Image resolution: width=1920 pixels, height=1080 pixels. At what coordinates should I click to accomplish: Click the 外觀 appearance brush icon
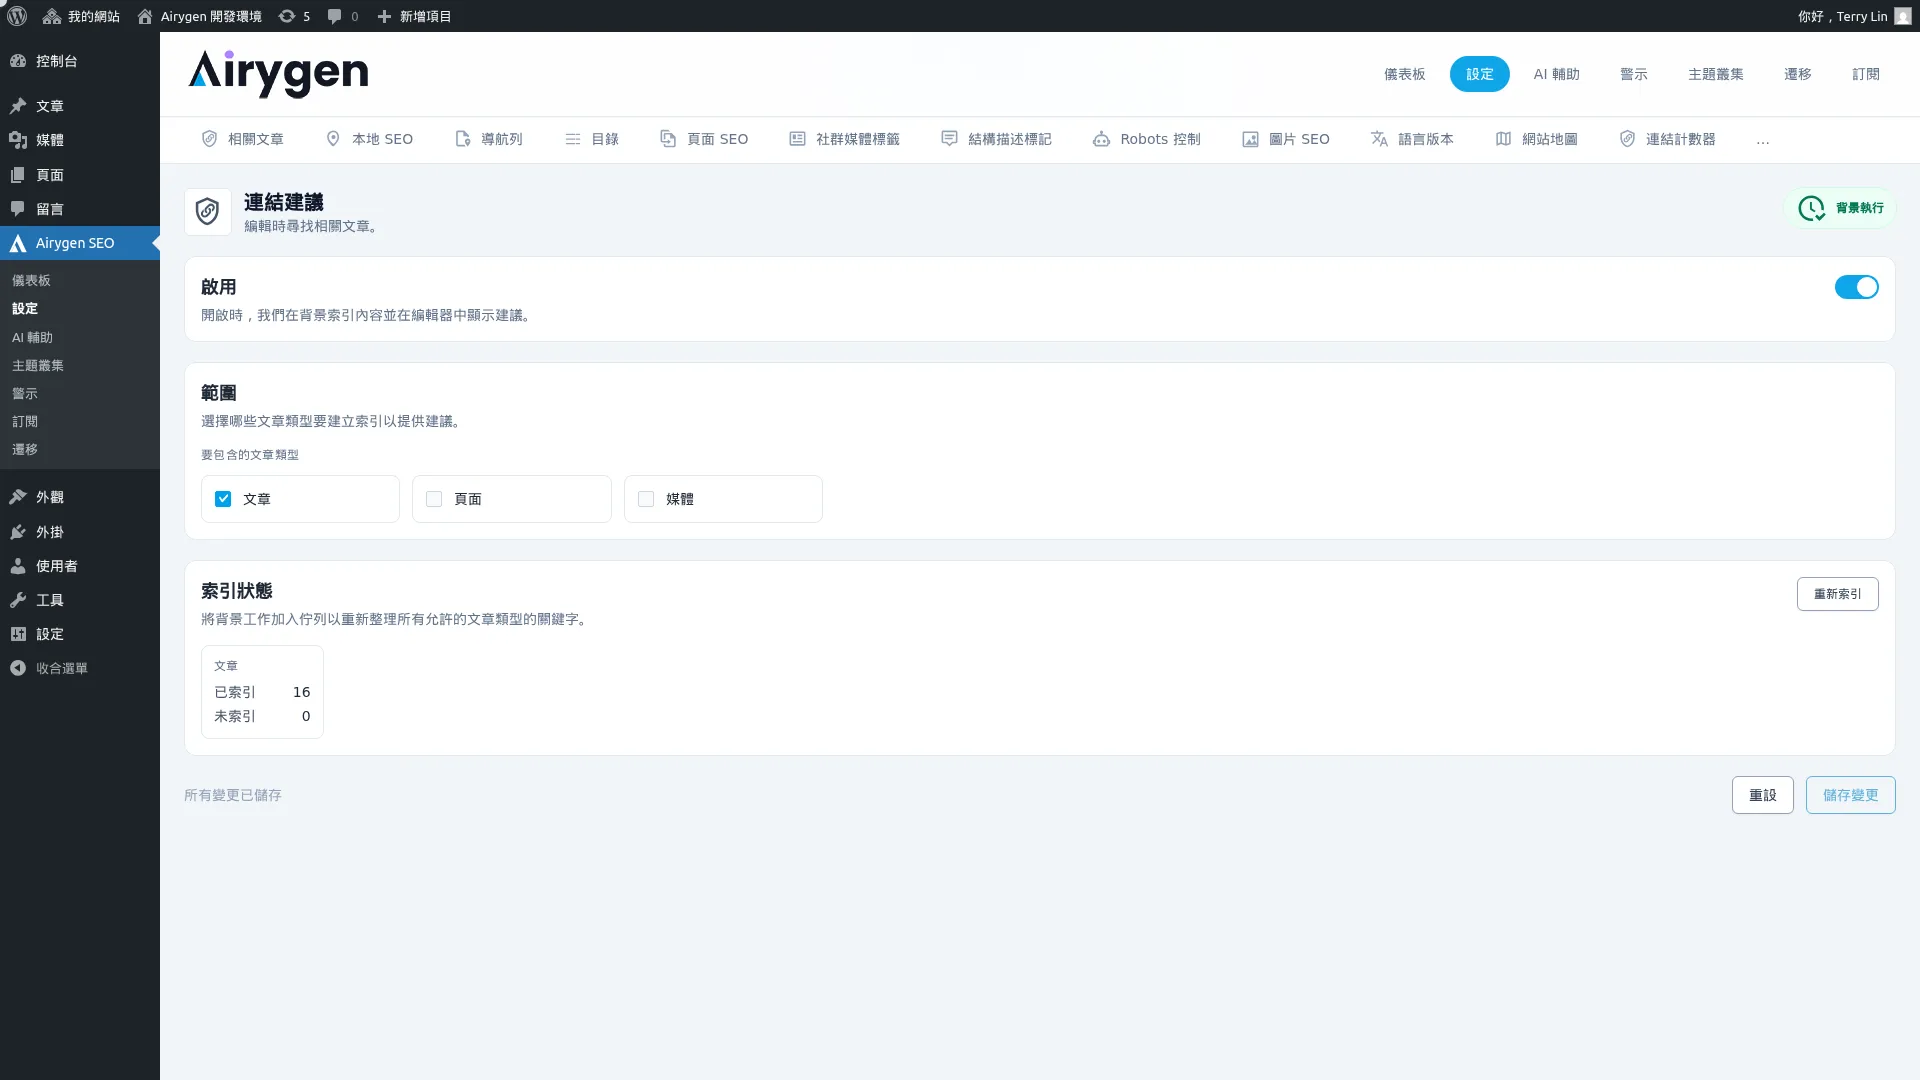18,497
